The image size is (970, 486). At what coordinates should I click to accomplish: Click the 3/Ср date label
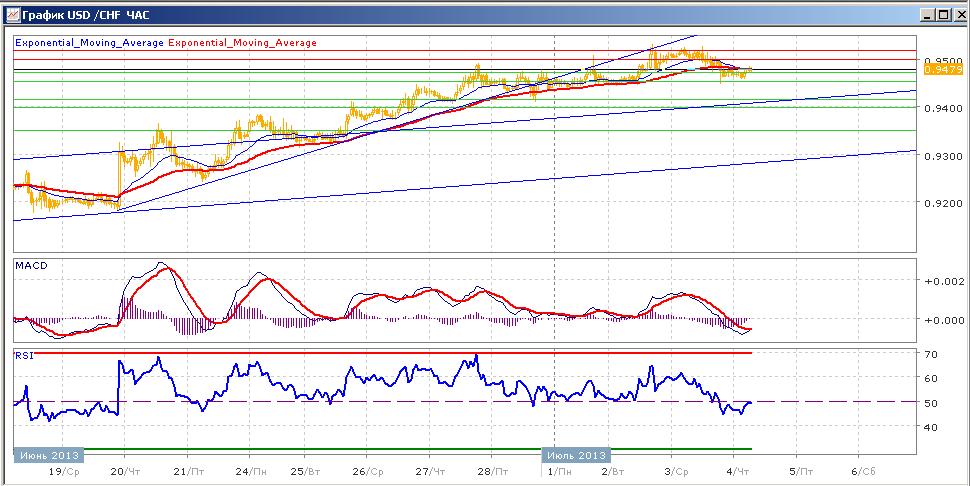(676, 471)
